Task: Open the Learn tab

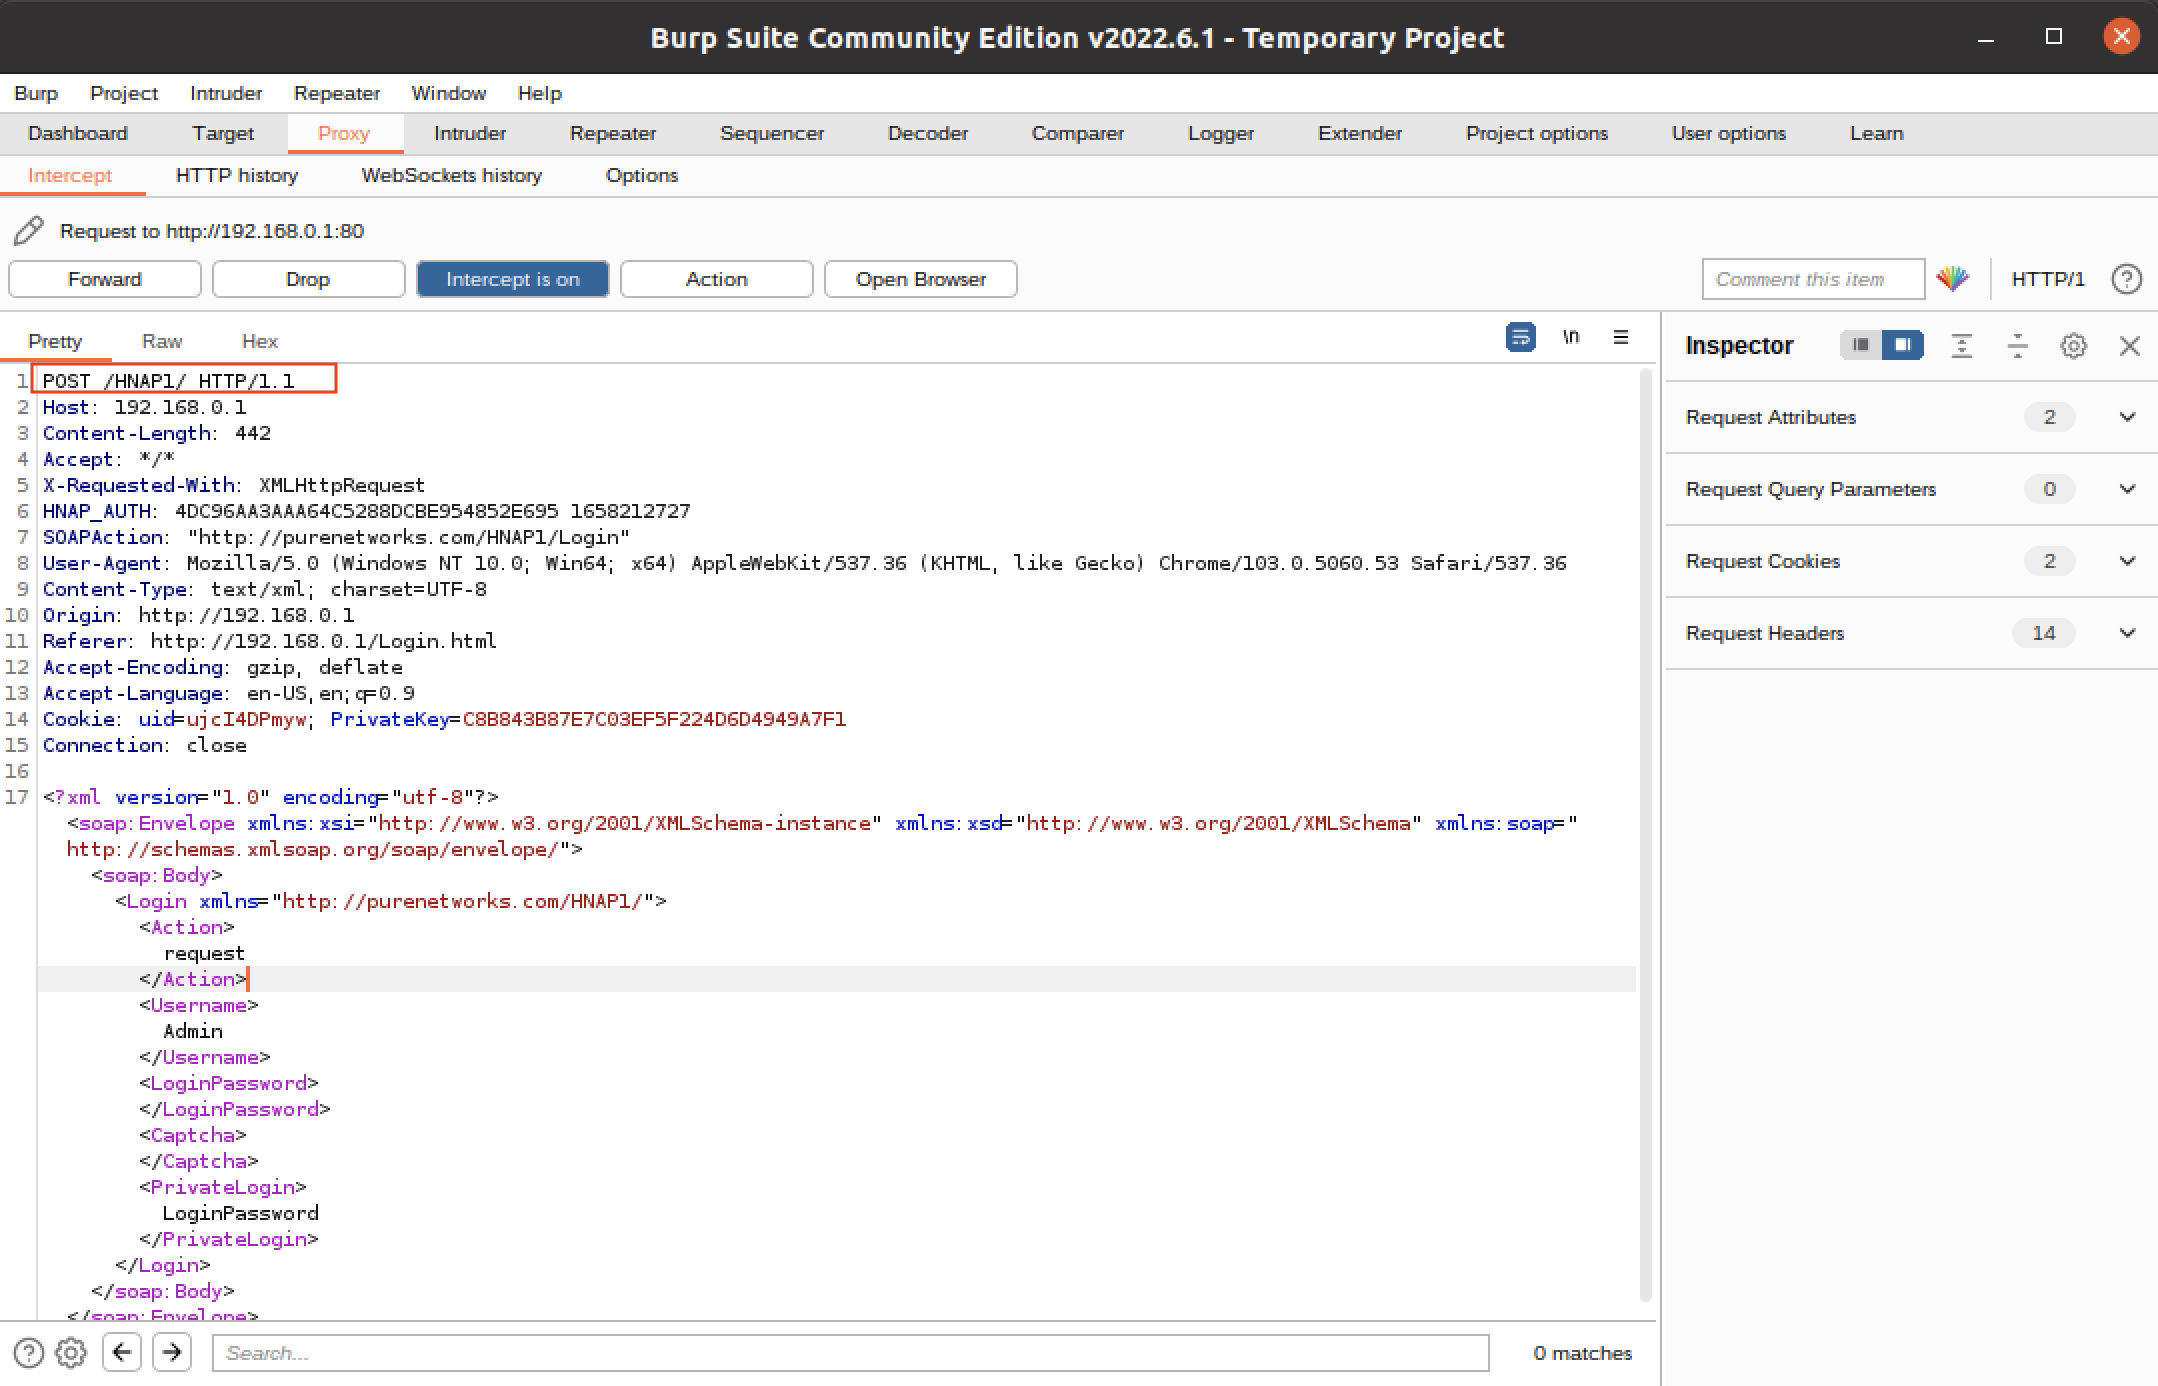Action: point(1877,133)
